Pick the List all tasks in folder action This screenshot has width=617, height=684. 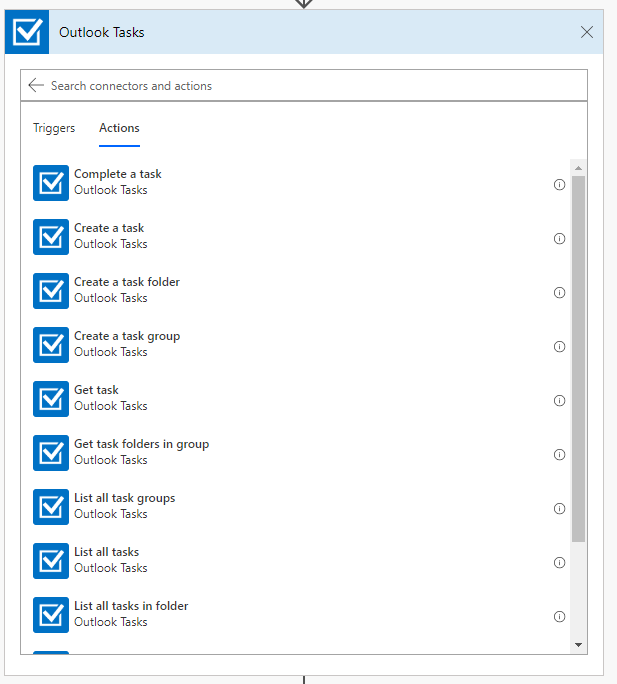click(x=130, y=614)
